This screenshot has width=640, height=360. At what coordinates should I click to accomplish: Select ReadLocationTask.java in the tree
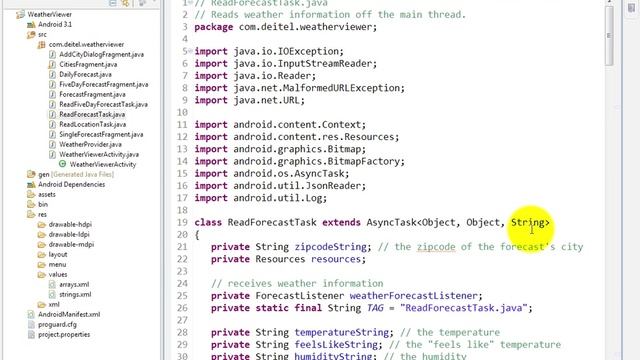93,124
